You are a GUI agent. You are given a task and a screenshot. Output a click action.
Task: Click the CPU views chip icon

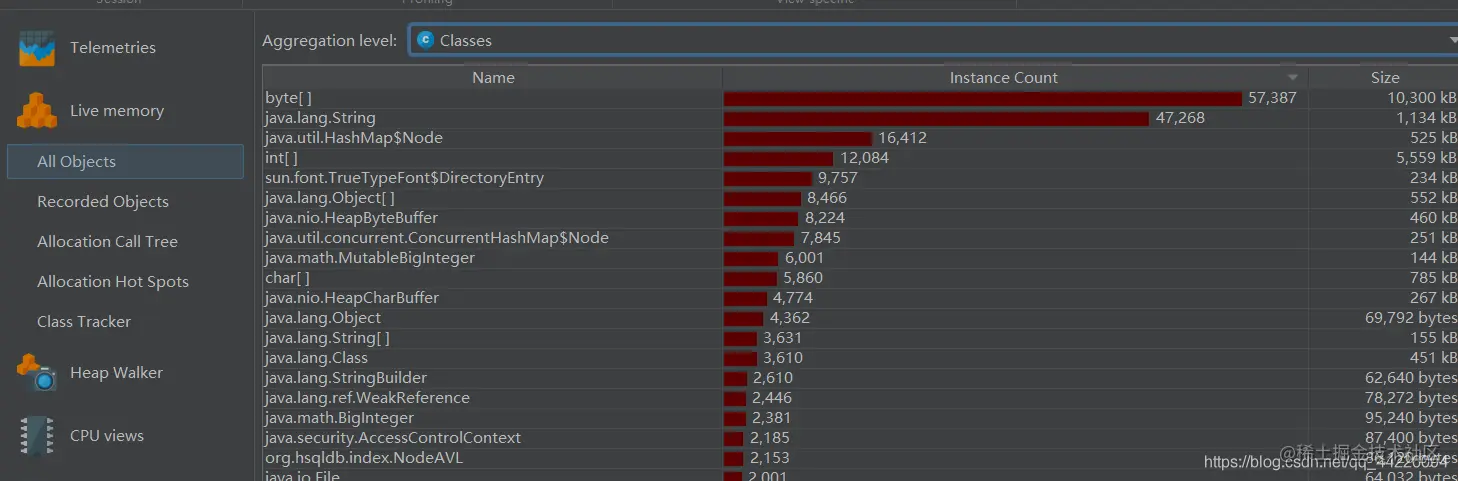[37, 436]
